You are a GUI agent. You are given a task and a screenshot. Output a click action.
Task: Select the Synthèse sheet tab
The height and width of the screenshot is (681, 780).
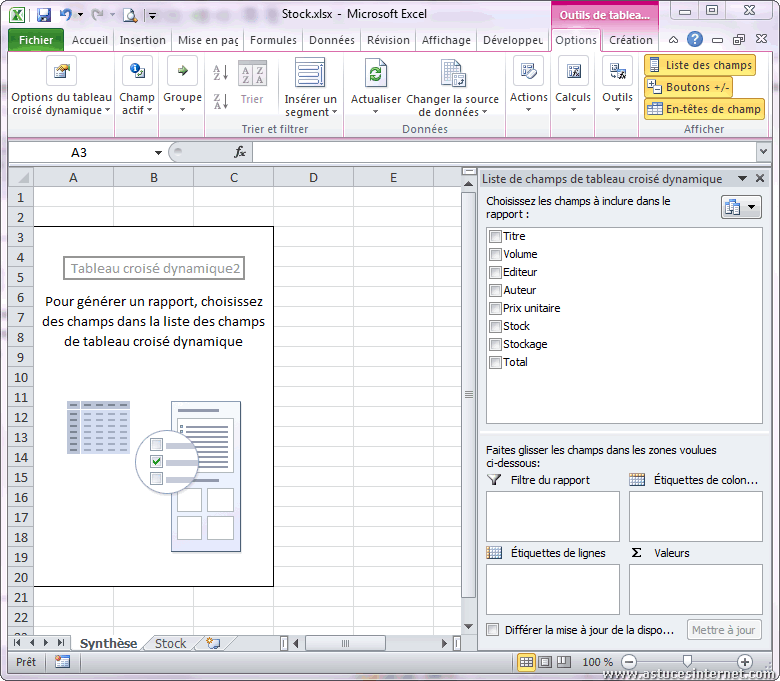point(108,644)
